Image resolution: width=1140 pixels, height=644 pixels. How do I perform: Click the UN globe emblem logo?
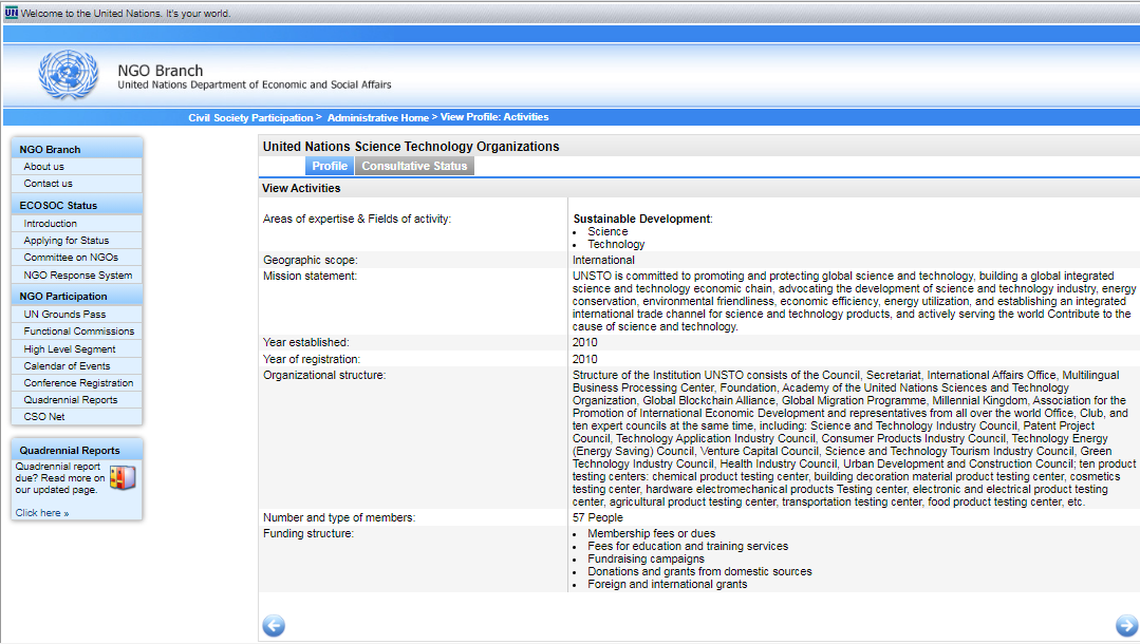point(68,75)
